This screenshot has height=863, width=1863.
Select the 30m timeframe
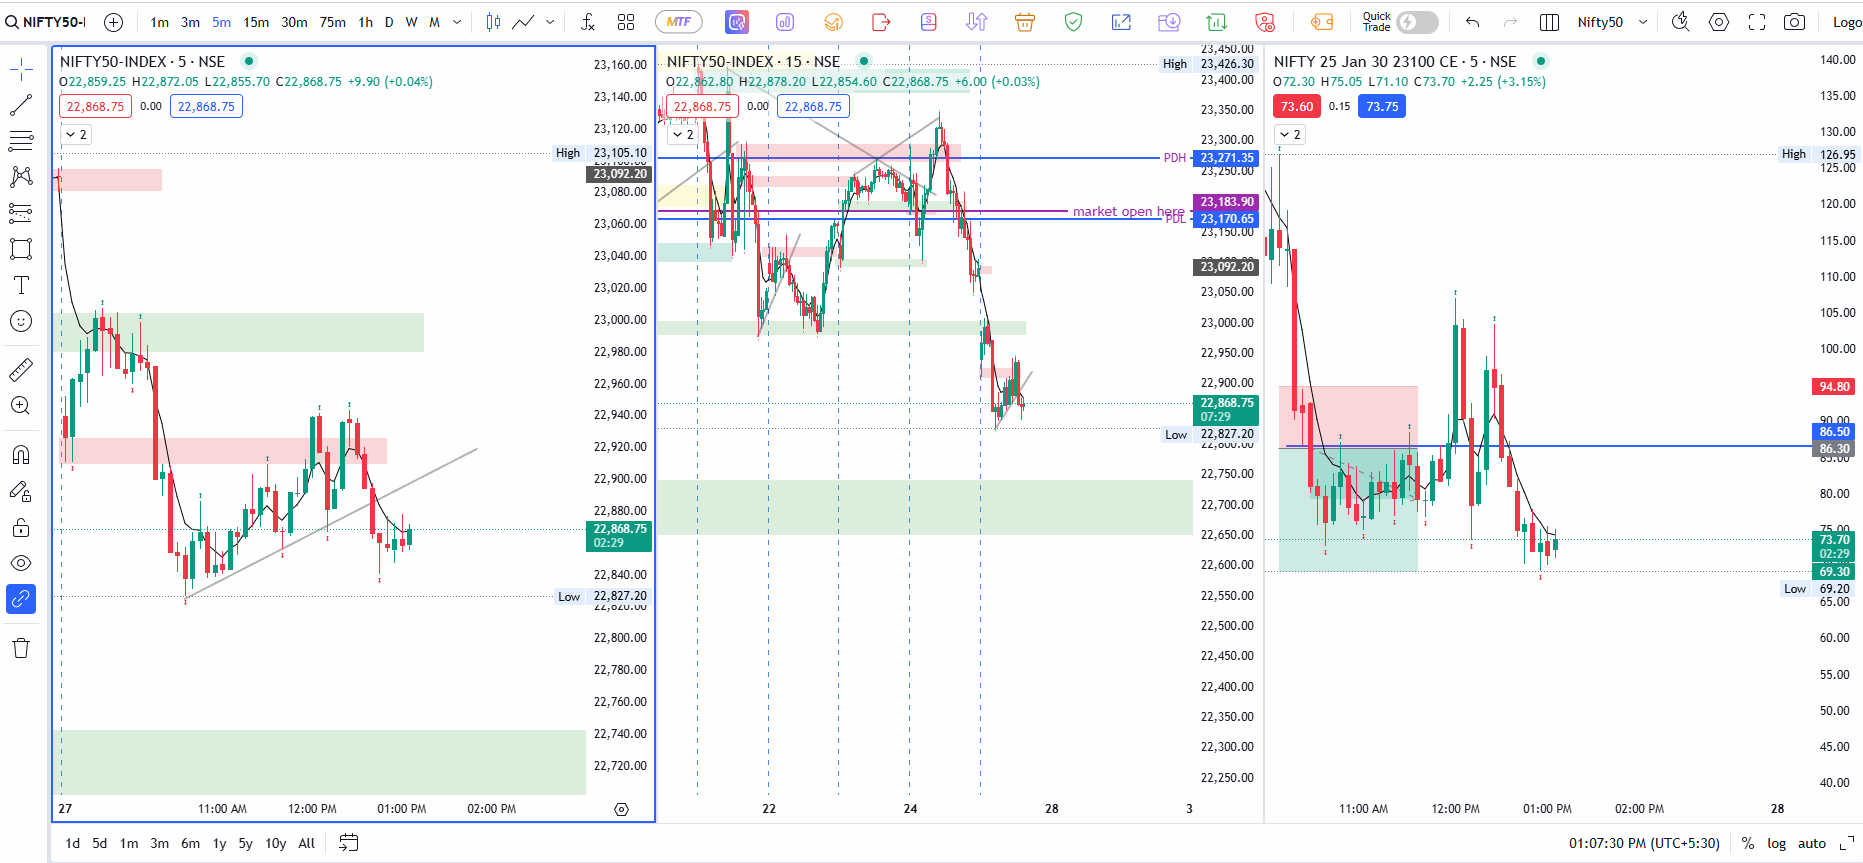294,22
